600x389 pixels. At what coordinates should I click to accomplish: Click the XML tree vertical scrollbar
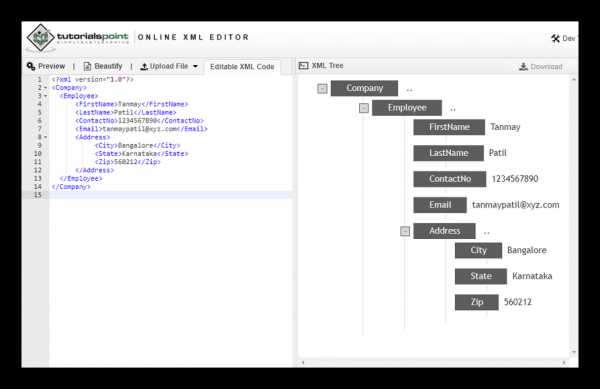coord(574,216)
